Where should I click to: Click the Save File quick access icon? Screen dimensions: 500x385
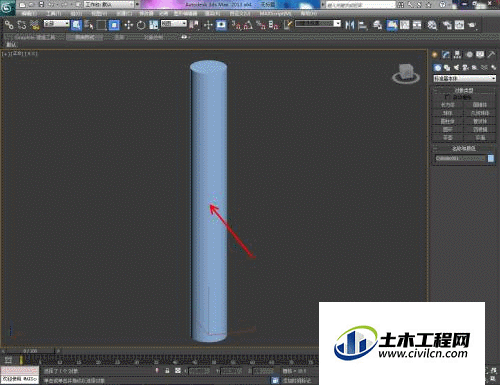41,5
